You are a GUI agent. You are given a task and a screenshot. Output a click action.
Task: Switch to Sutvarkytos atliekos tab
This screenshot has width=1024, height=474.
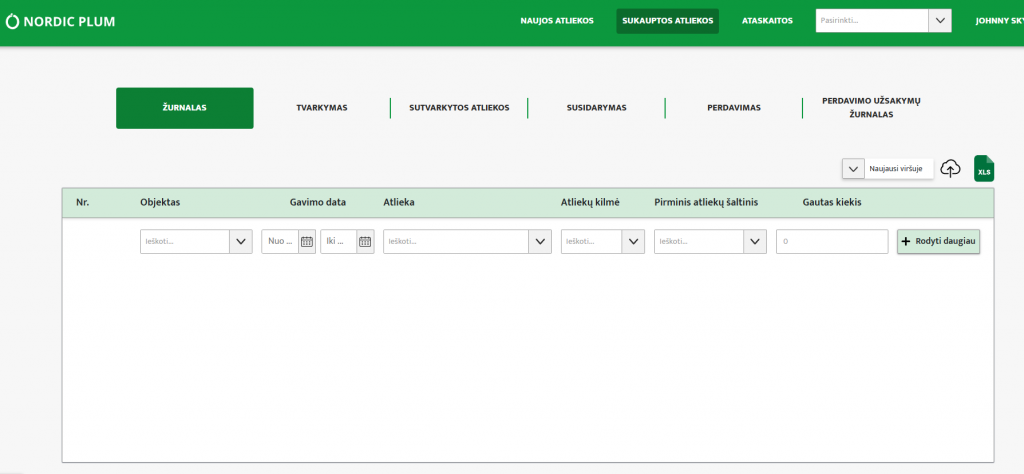459,108
